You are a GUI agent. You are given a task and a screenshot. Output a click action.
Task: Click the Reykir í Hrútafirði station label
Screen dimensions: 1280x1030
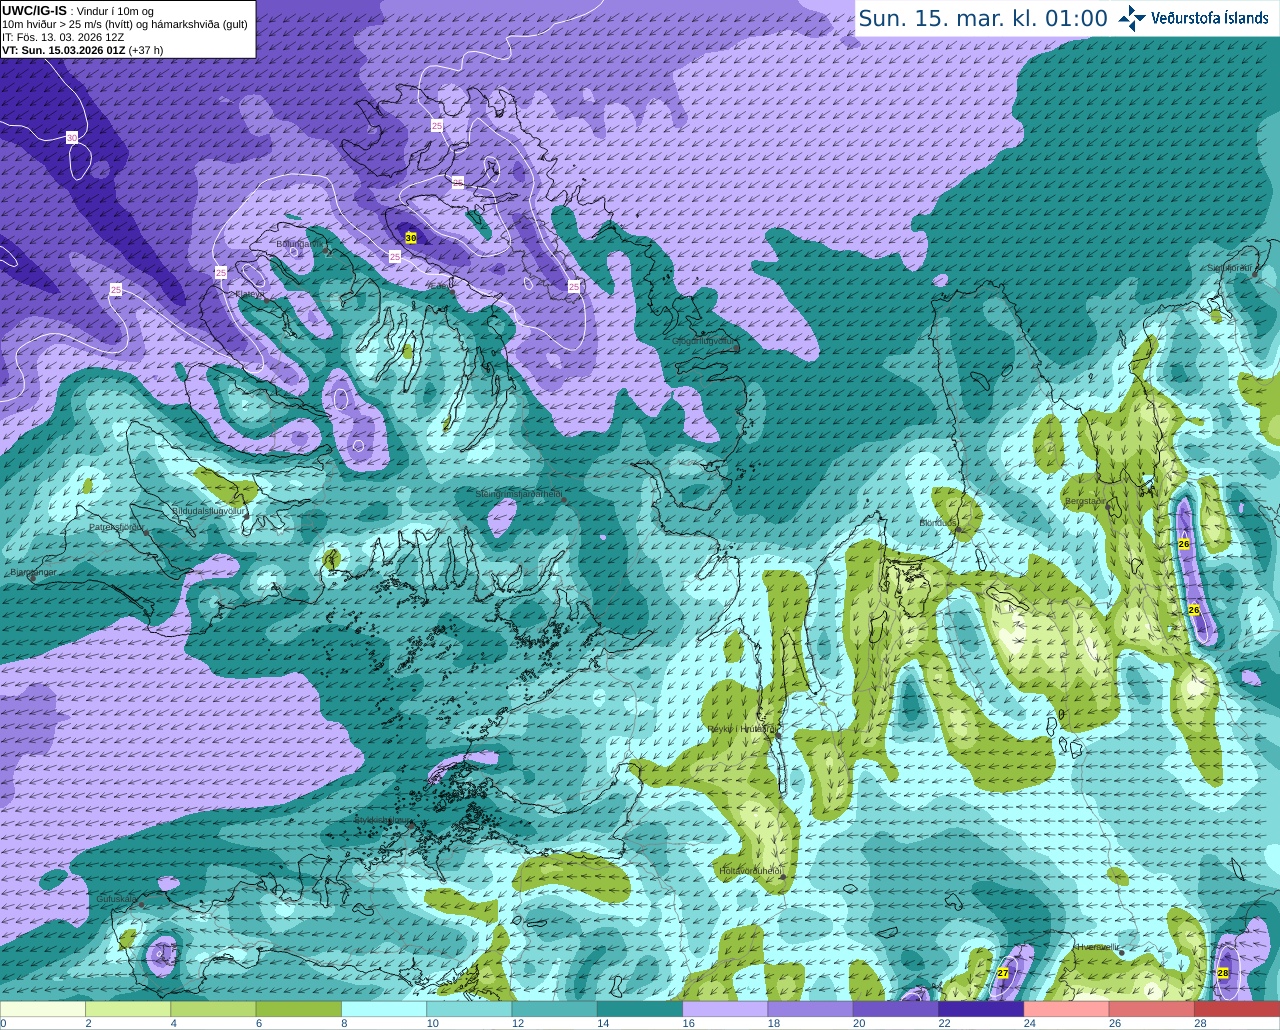(742, 729)
